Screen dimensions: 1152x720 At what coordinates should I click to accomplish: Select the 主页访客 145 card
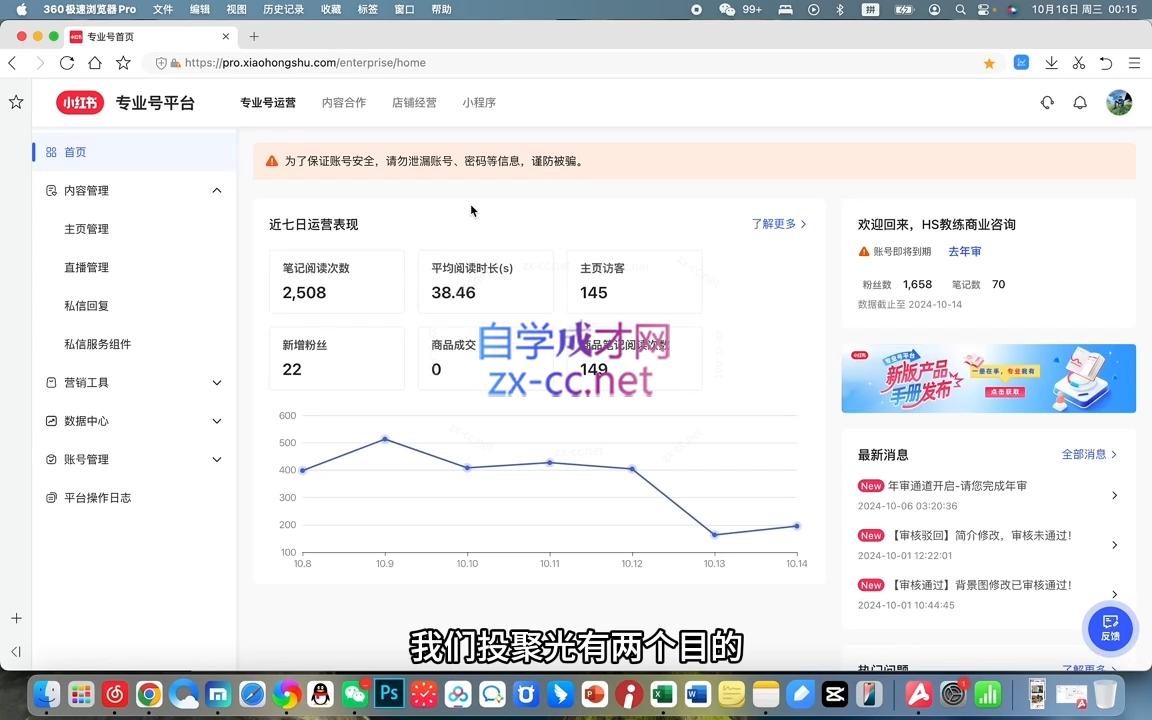coord(634,281)
